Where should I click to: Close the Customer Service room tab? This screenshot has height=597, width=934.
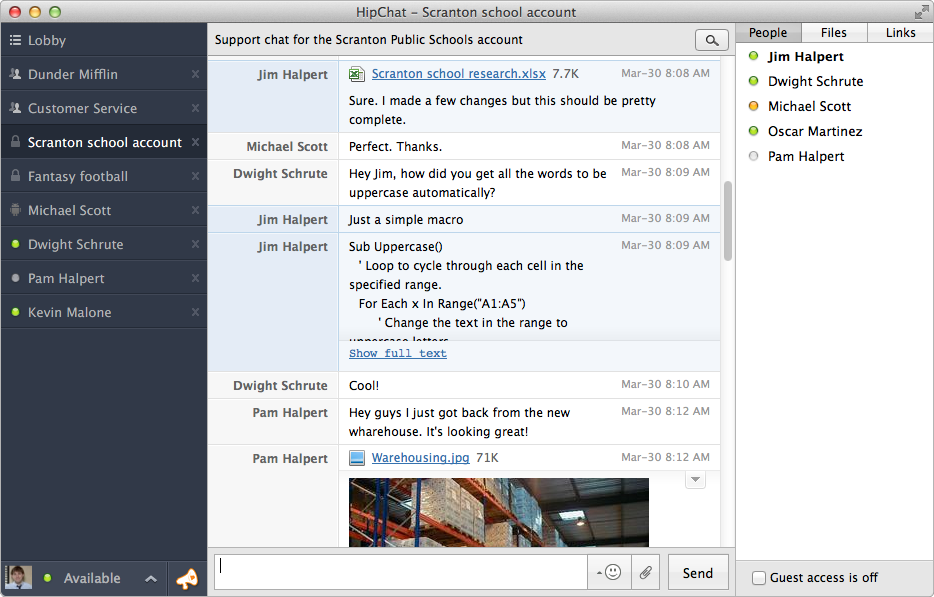(x=195, y=108)
